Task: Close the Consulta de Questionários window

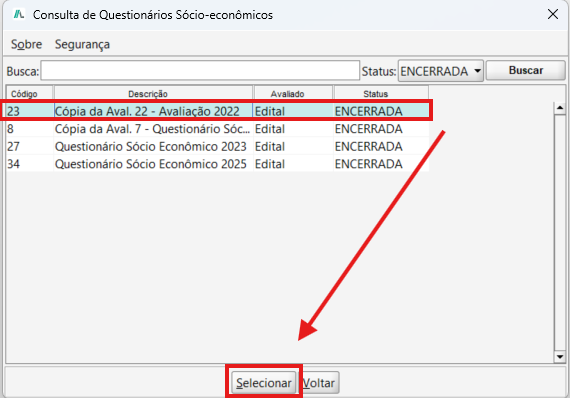Action: [553, 15]
